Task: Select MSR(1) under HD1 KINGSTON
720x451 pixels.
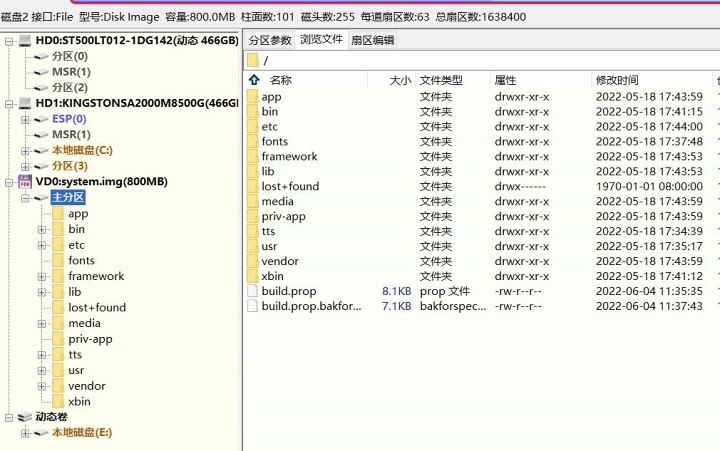Action: (71, 135)
